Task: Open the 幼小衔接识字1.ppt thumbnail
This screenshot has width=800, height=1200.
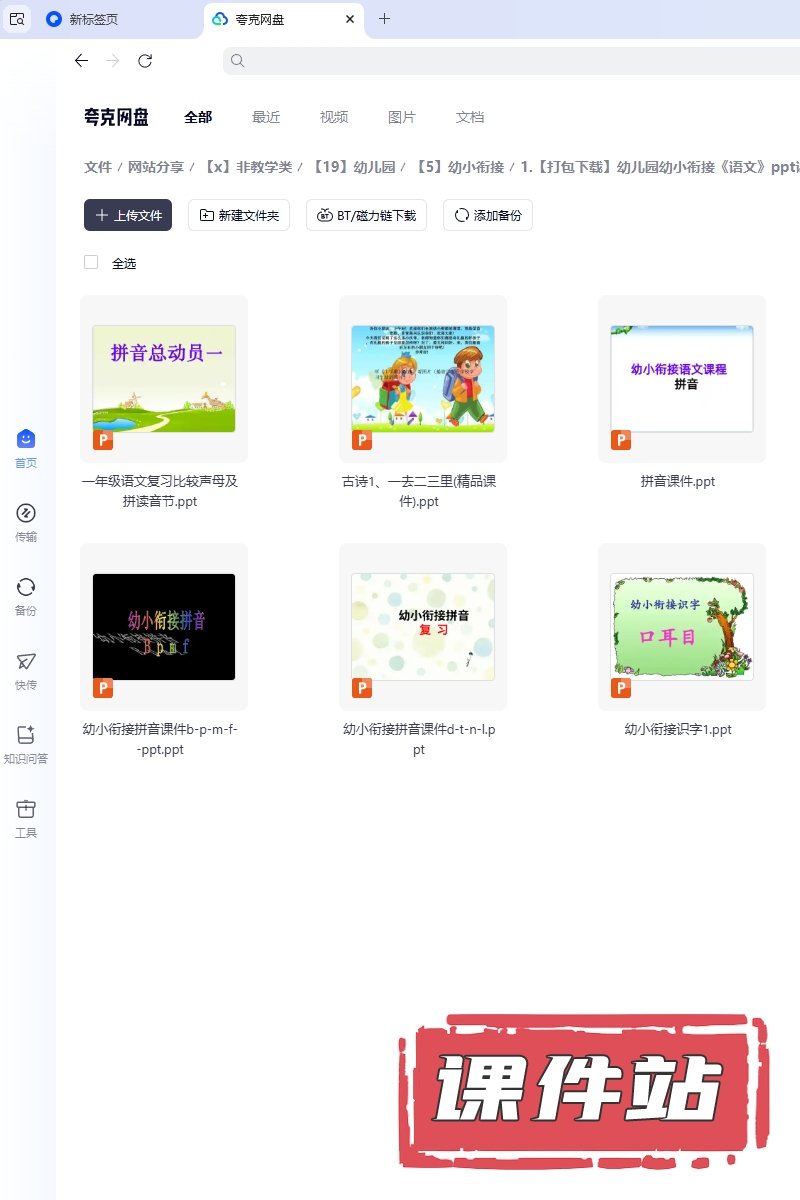Action: point(681,627)
